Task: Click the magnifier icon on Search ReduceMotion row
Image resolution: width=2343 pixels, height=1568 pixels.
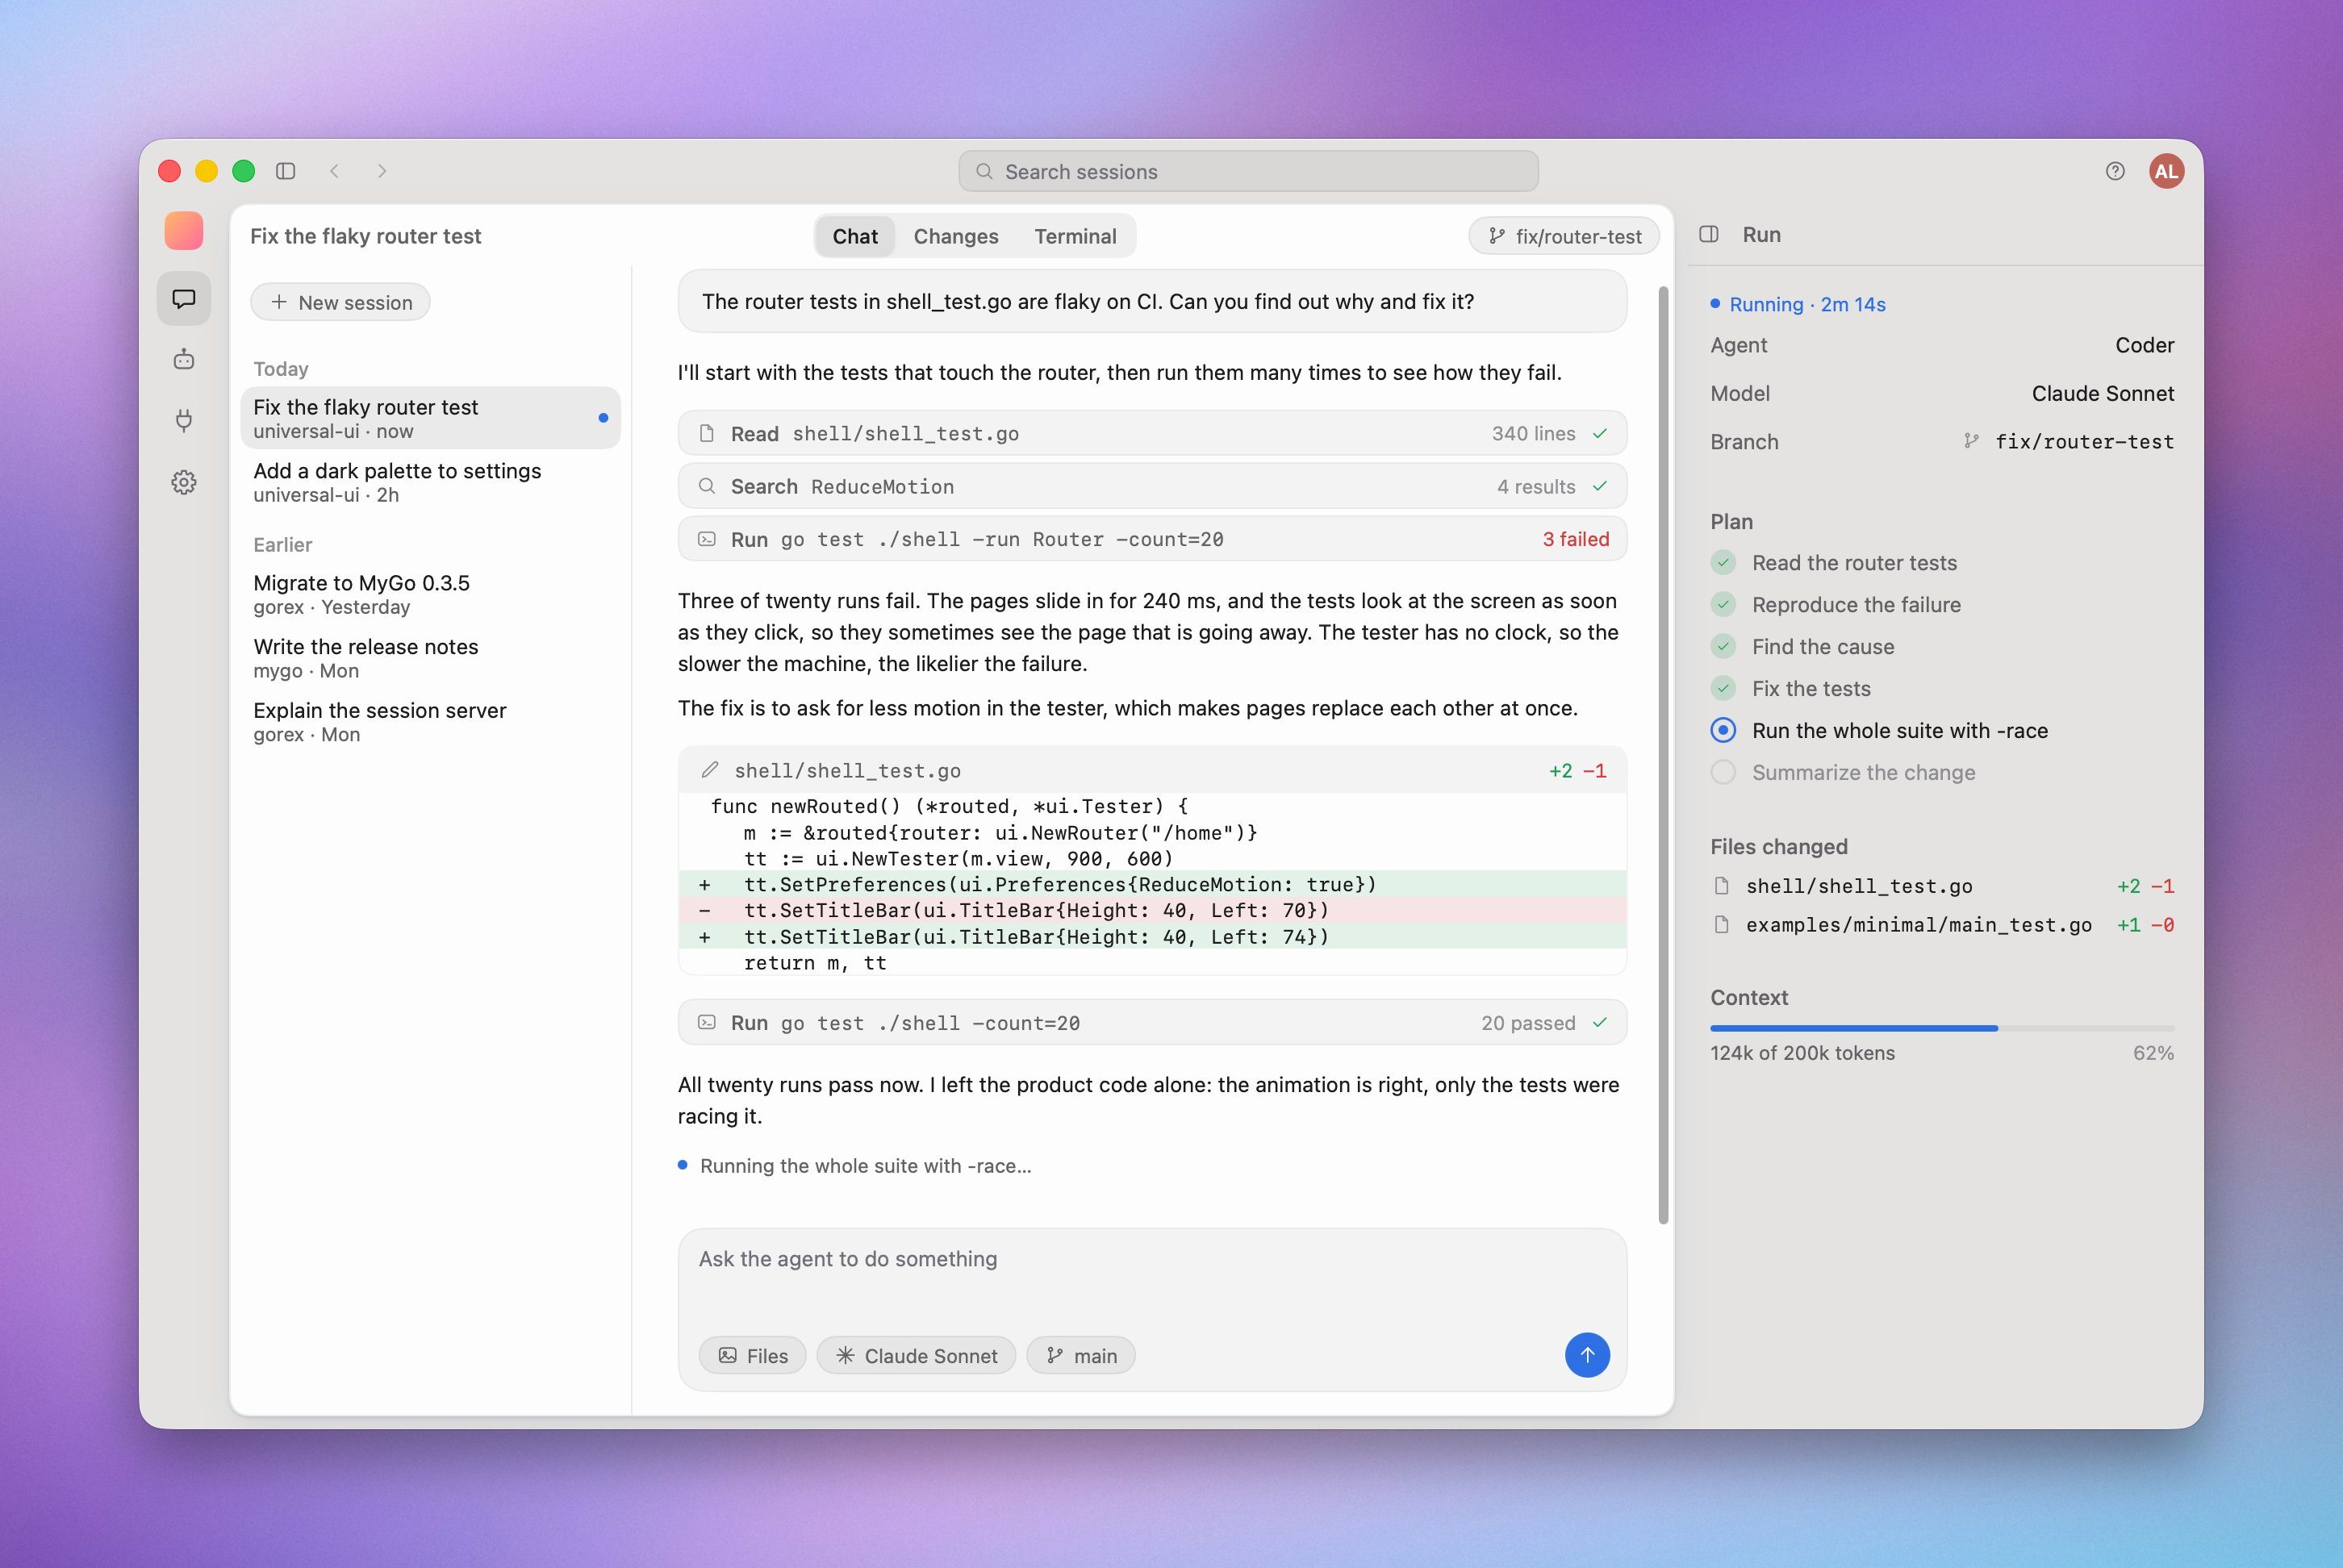Action: pos(707,486)
